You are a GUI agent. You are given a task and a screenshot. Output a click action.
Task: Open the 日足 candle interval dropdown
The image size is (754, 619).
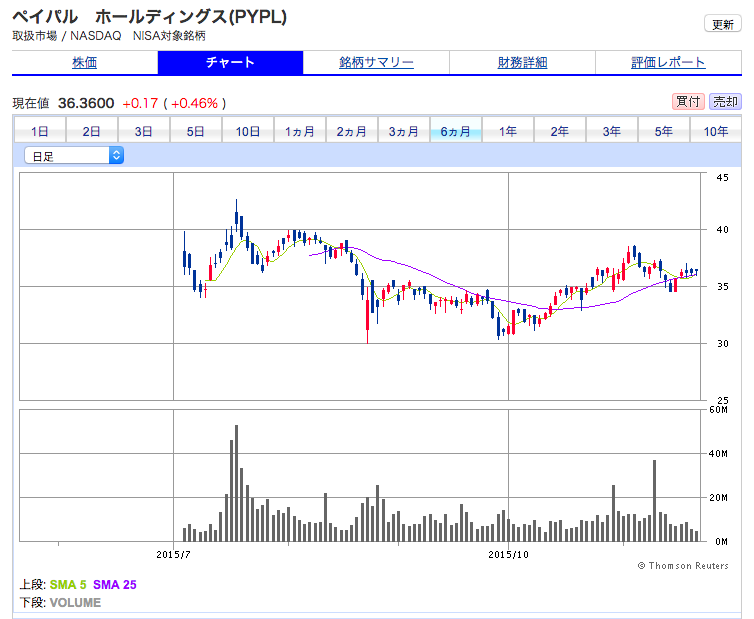74,155
